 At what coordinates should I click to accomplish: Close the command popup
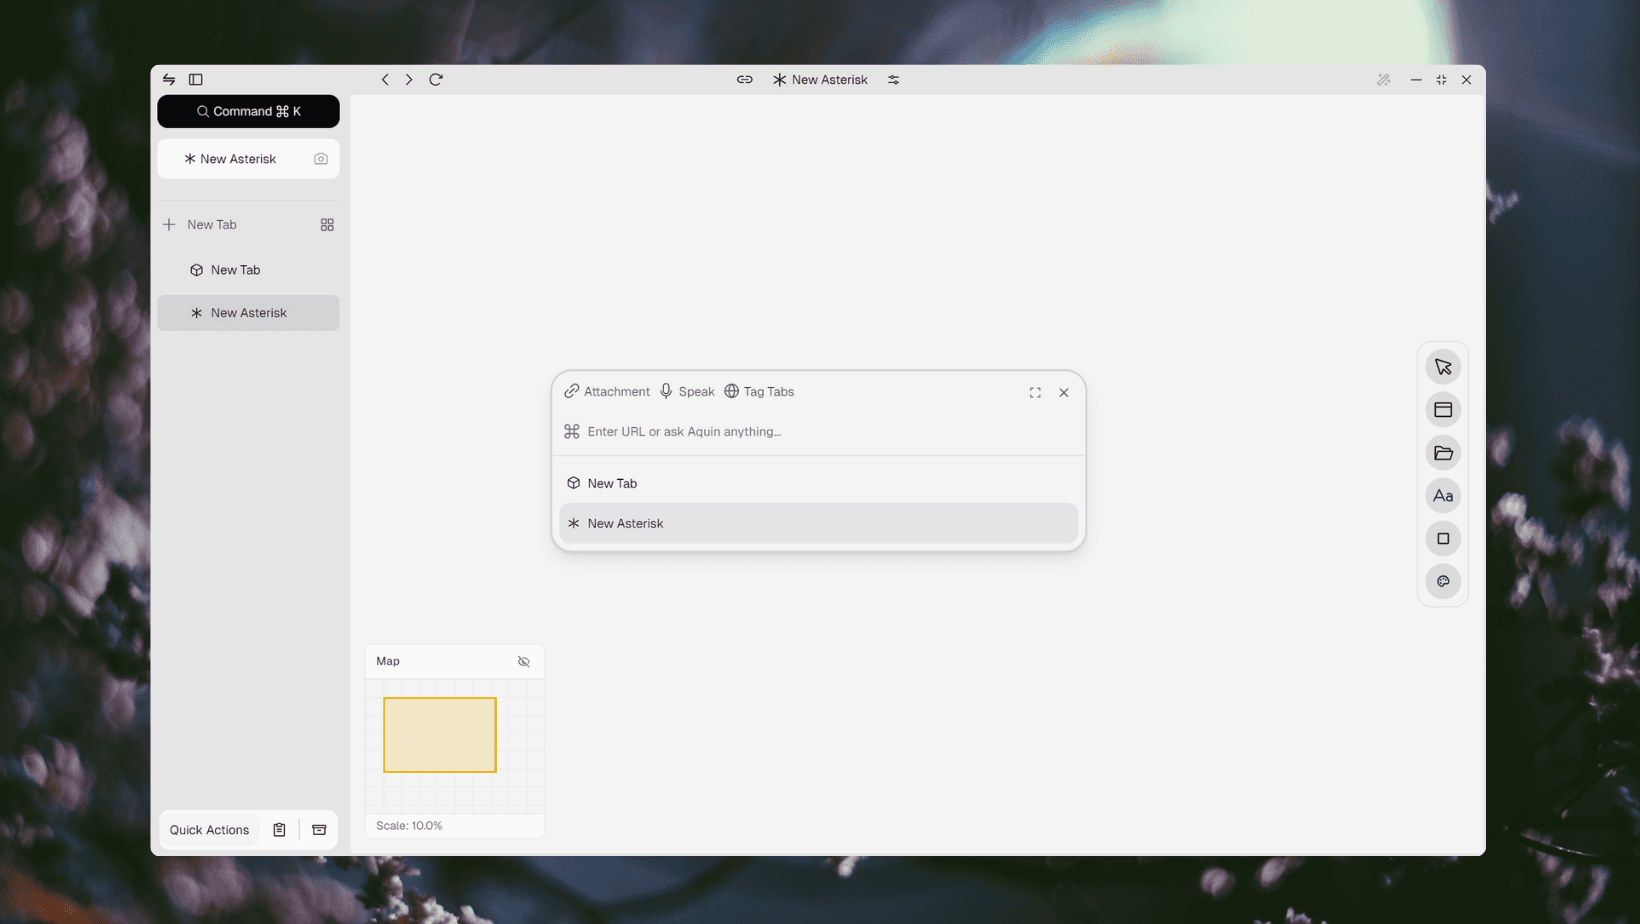1064,393
